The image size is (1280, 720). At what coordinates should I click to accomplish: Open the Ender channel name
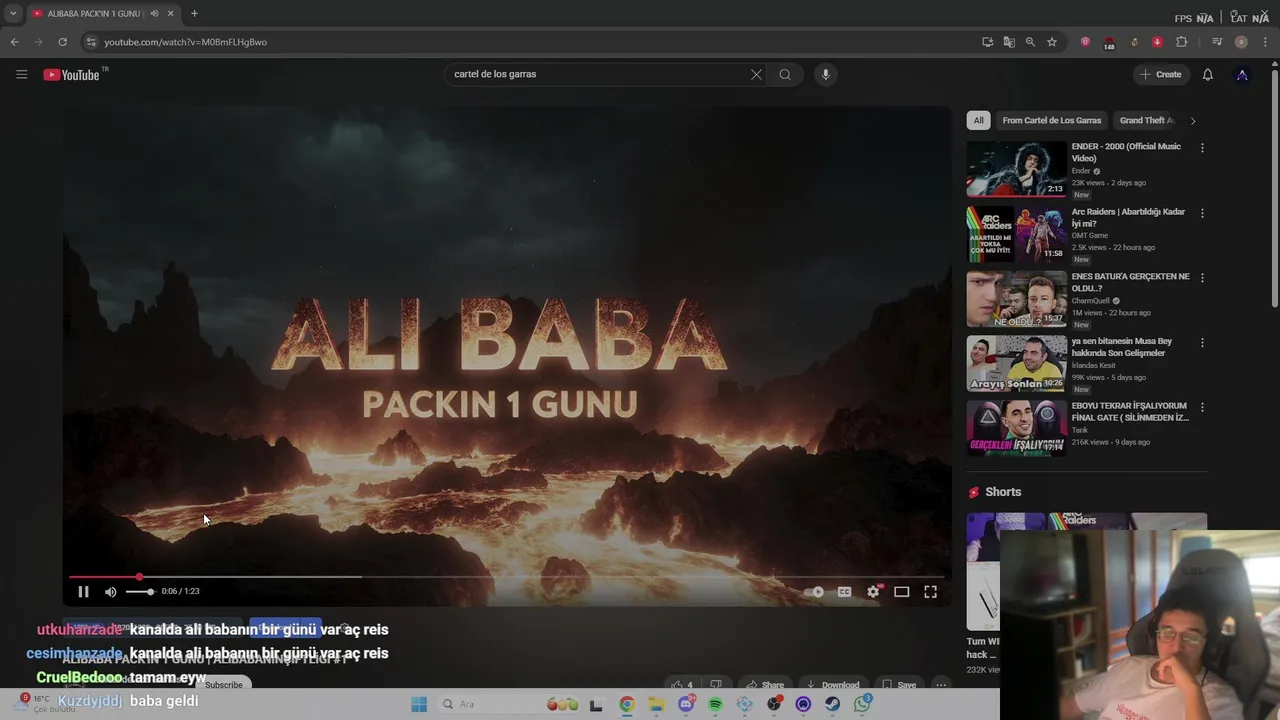(1081, 171)
